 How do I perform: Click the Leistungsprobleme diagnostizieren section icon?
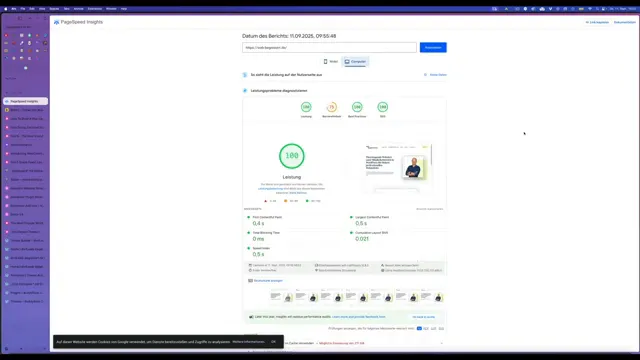coord(245,91)
